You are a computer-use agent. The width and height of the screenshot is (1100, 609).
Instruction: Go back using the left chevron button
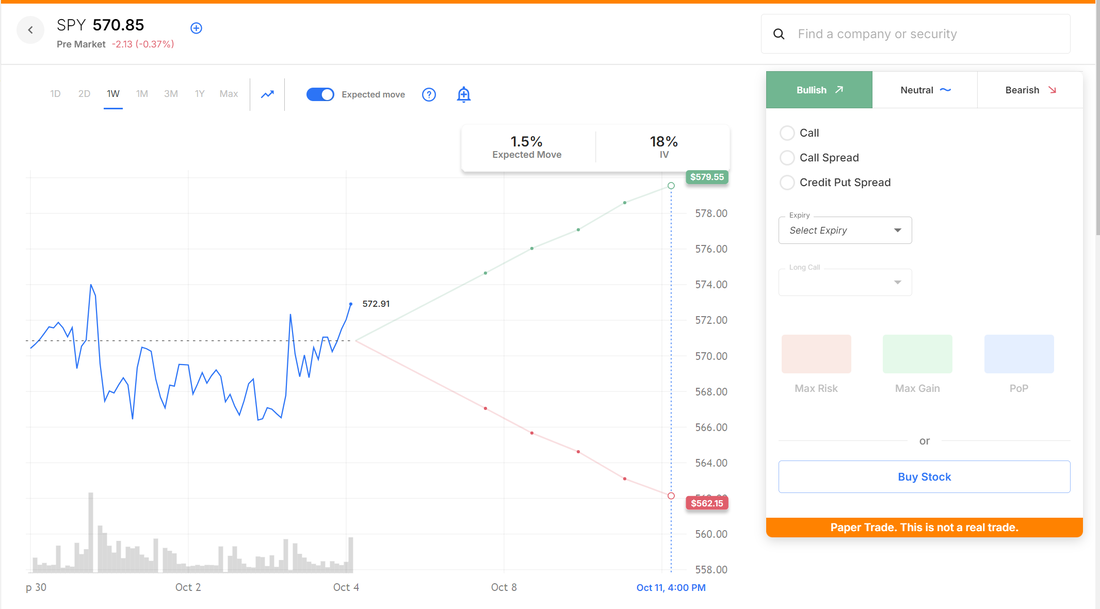[x=30, y=30]
